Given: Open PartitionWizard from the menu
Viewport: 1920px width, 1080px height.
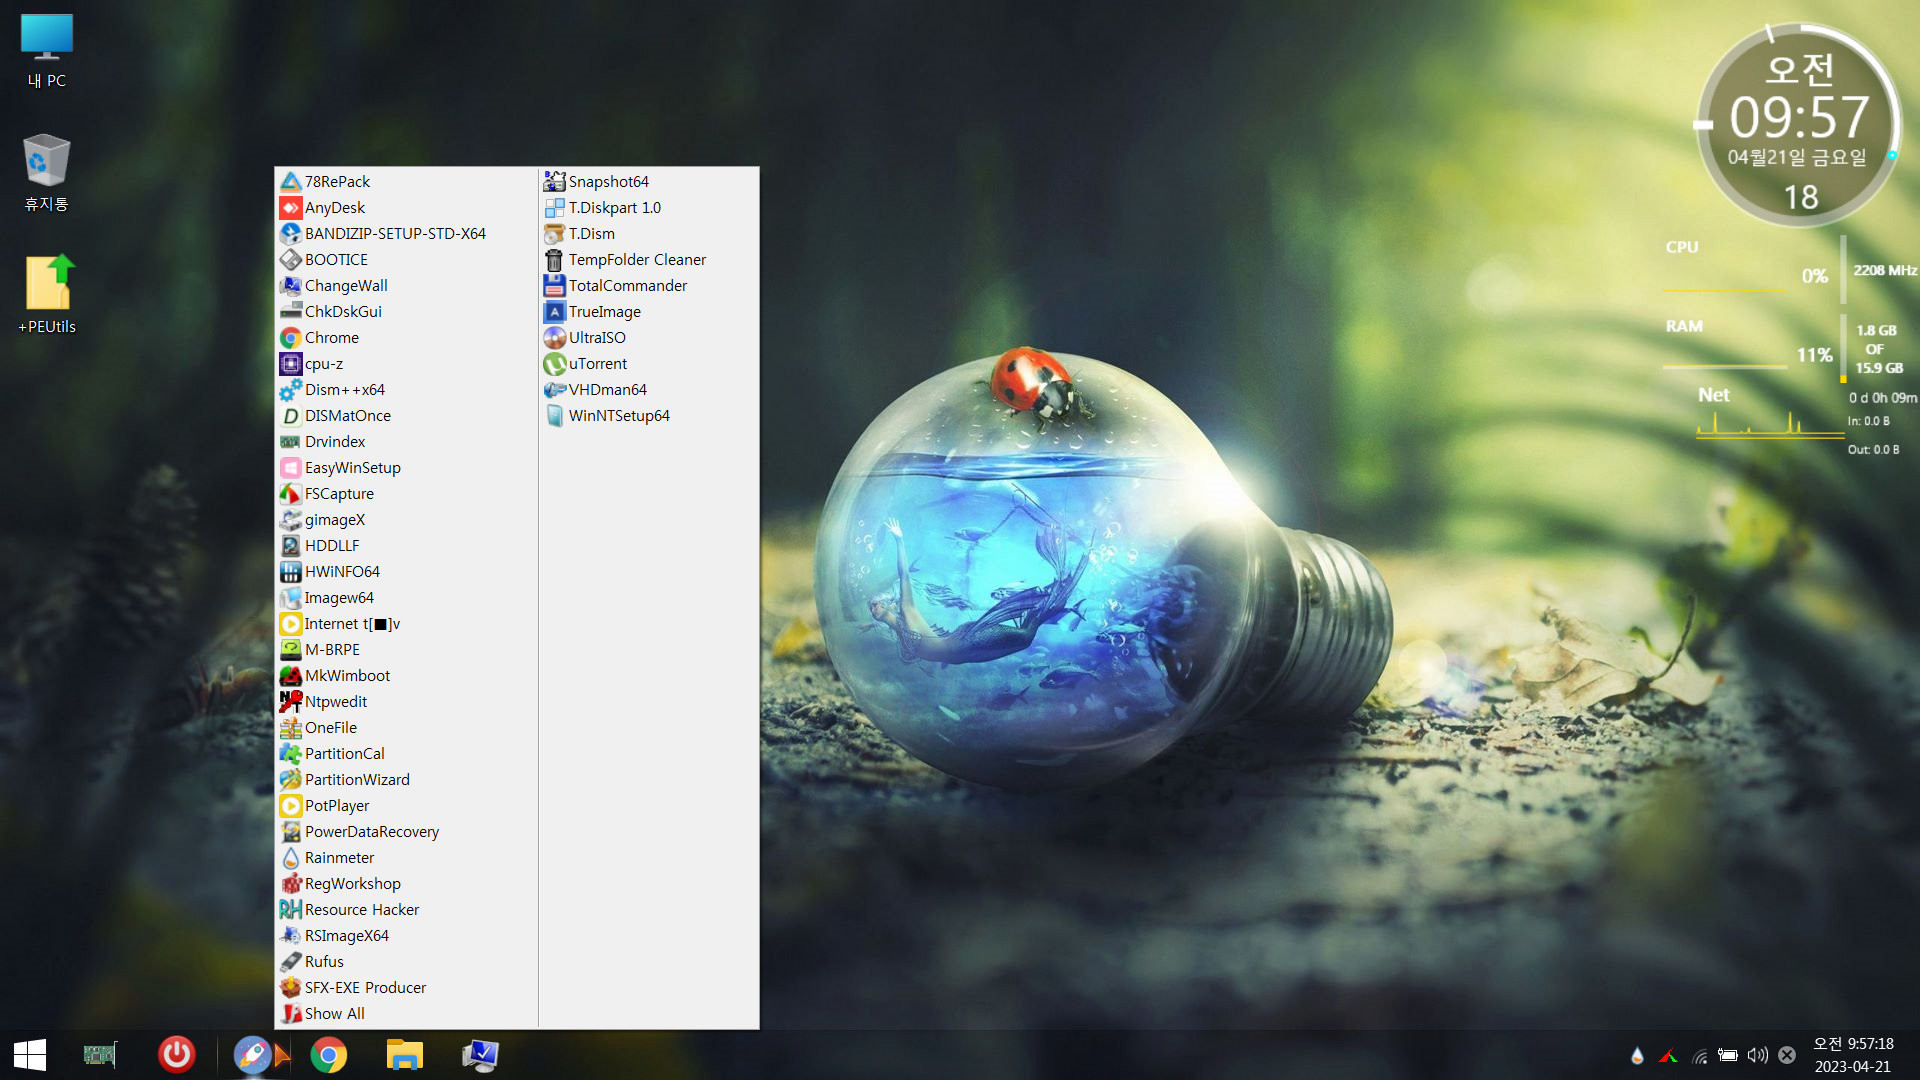Looking at the screenshot, I should 407,779.
